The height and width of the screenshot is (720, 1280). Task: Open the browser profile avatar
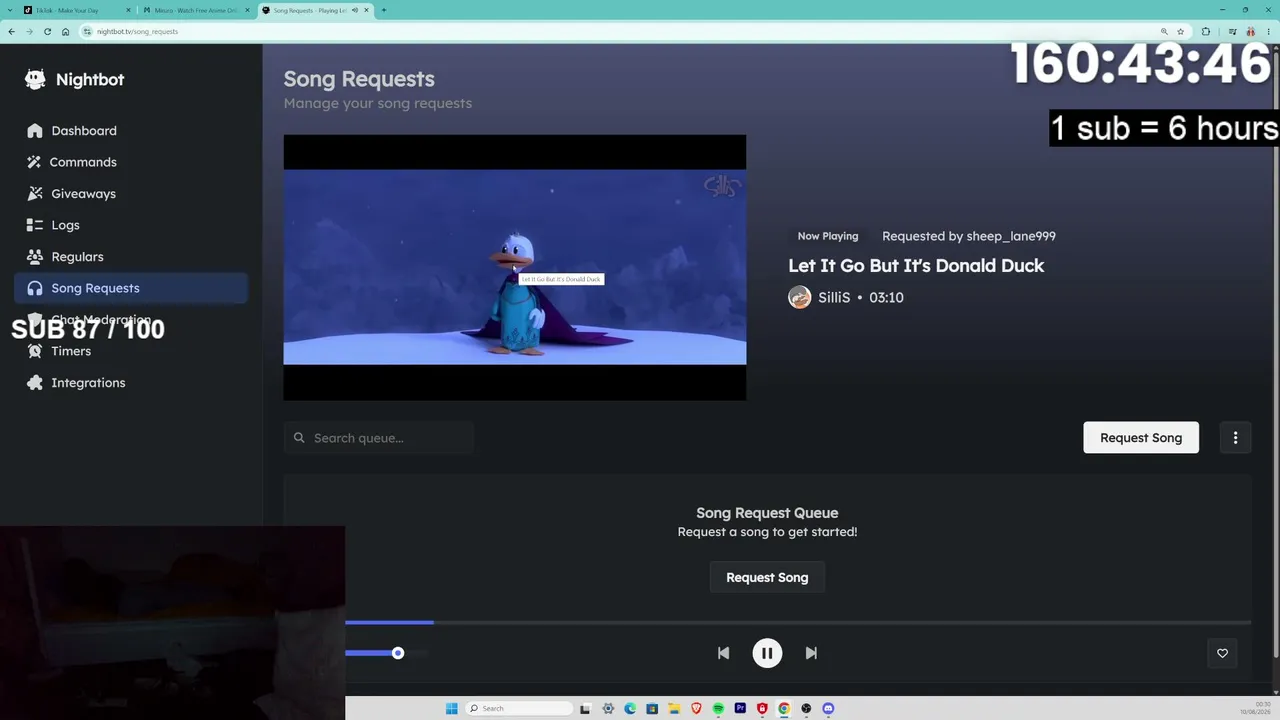1250,31
